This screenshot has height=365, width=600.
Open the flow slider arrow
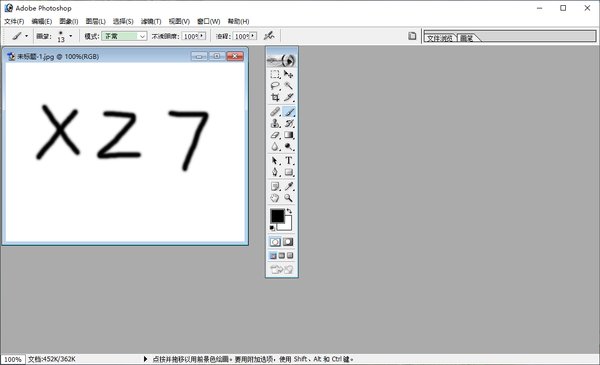253,36
